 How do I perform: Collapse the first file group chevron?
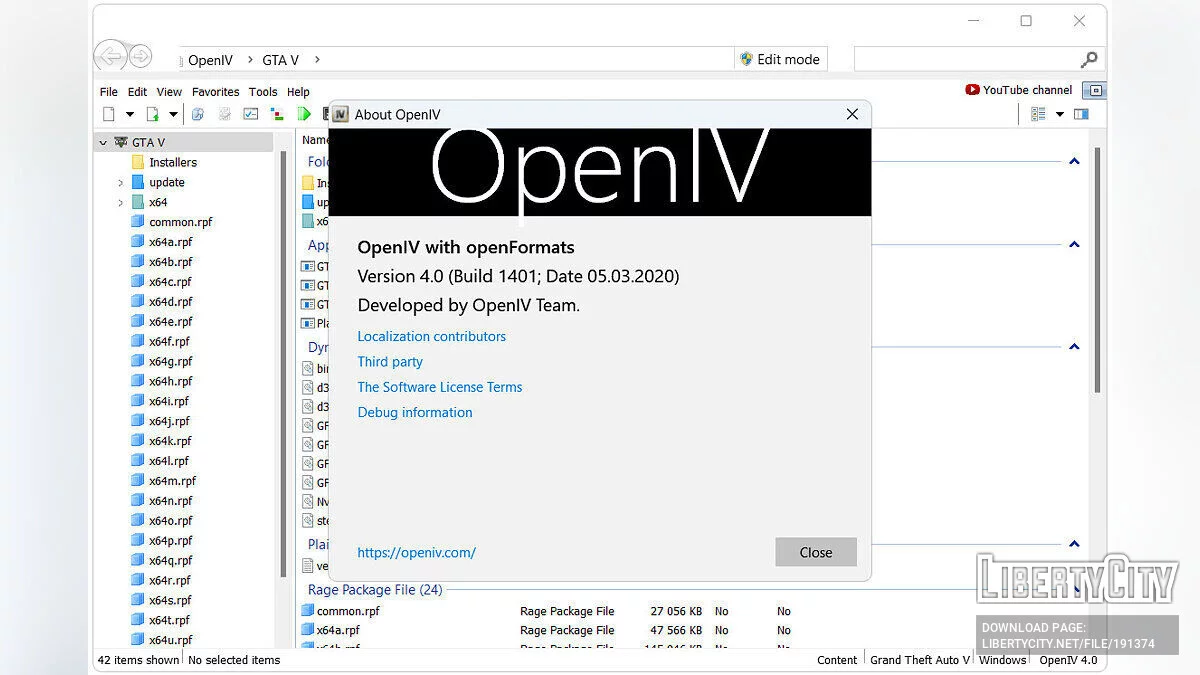tap(1074, 161)
